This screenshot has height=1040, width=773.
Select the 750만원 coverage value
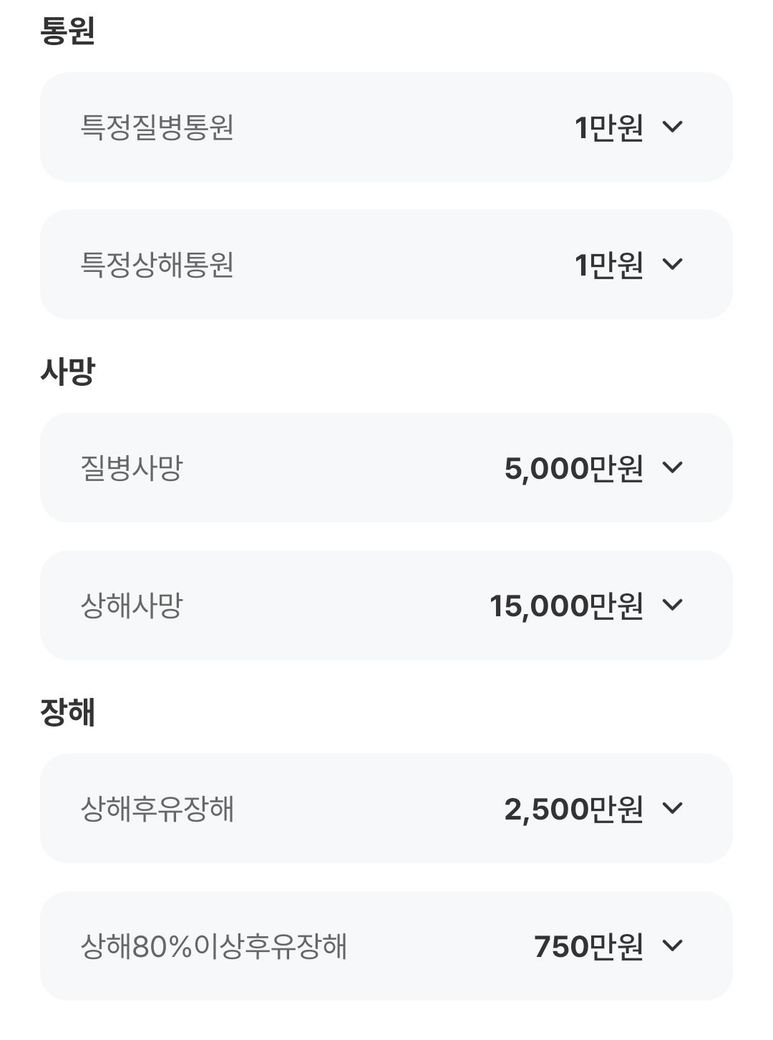pyautogui.click(x=588, y=946)
